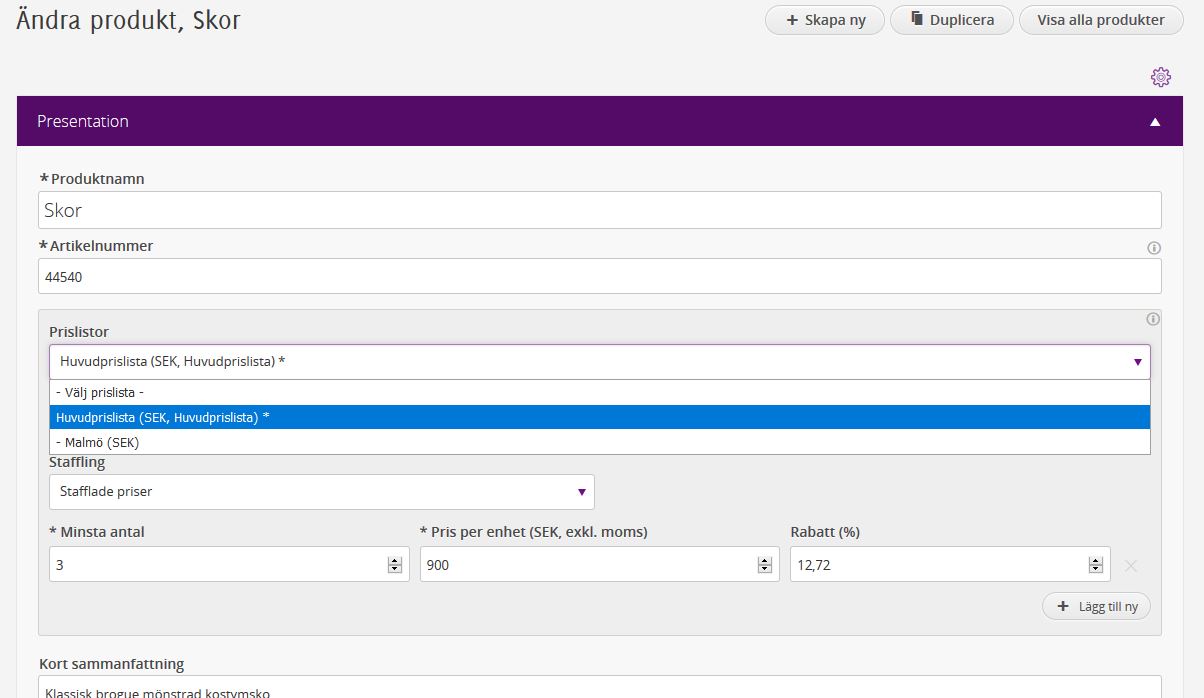Click the Kort sammanfattning text field
Viewport: 1204px width, 698px height.
coord(598,688)
